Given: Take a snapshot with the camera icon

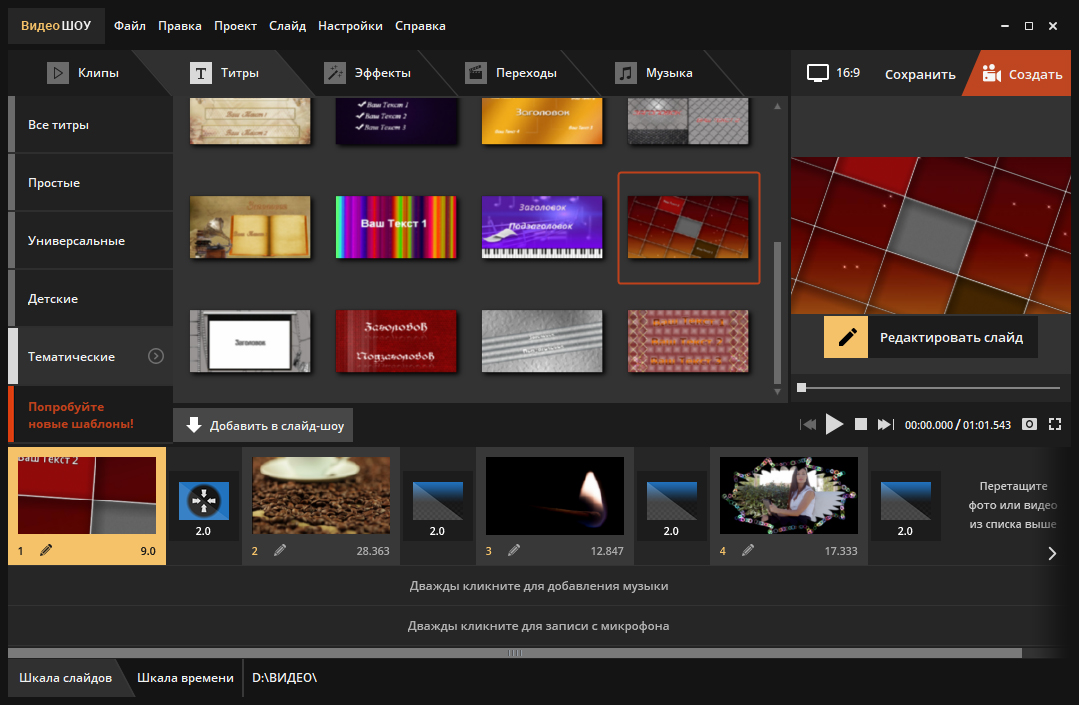Looking at the screenshot, I should coord(1029,424).
